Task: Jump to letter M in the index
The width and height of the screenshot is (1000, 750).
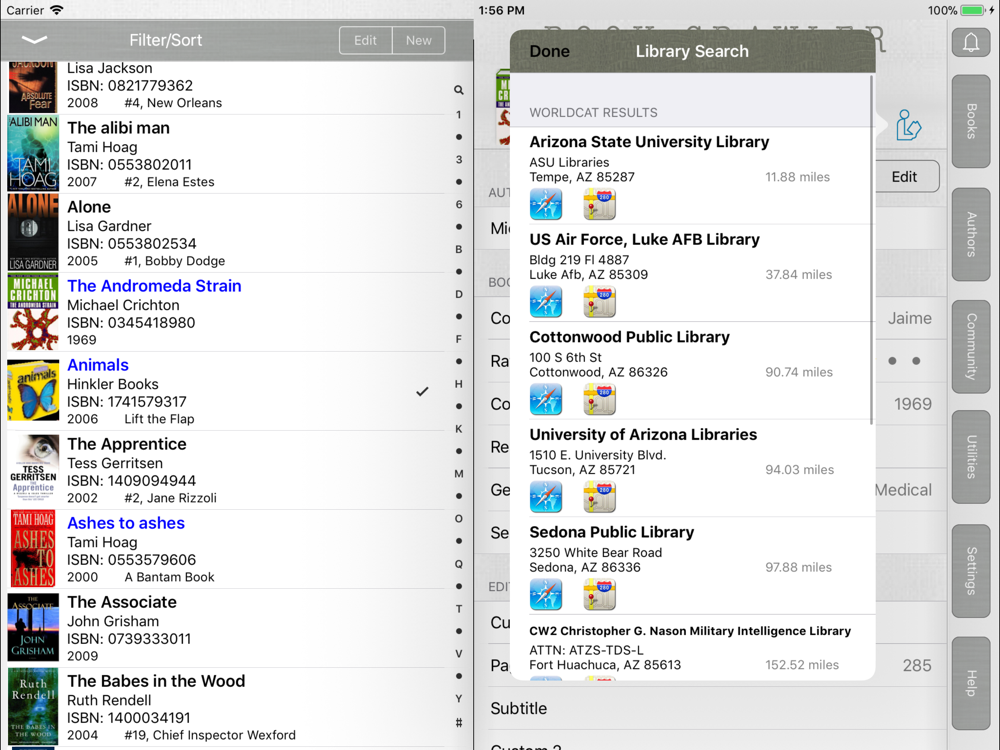Action: click(x=459, y=474)
